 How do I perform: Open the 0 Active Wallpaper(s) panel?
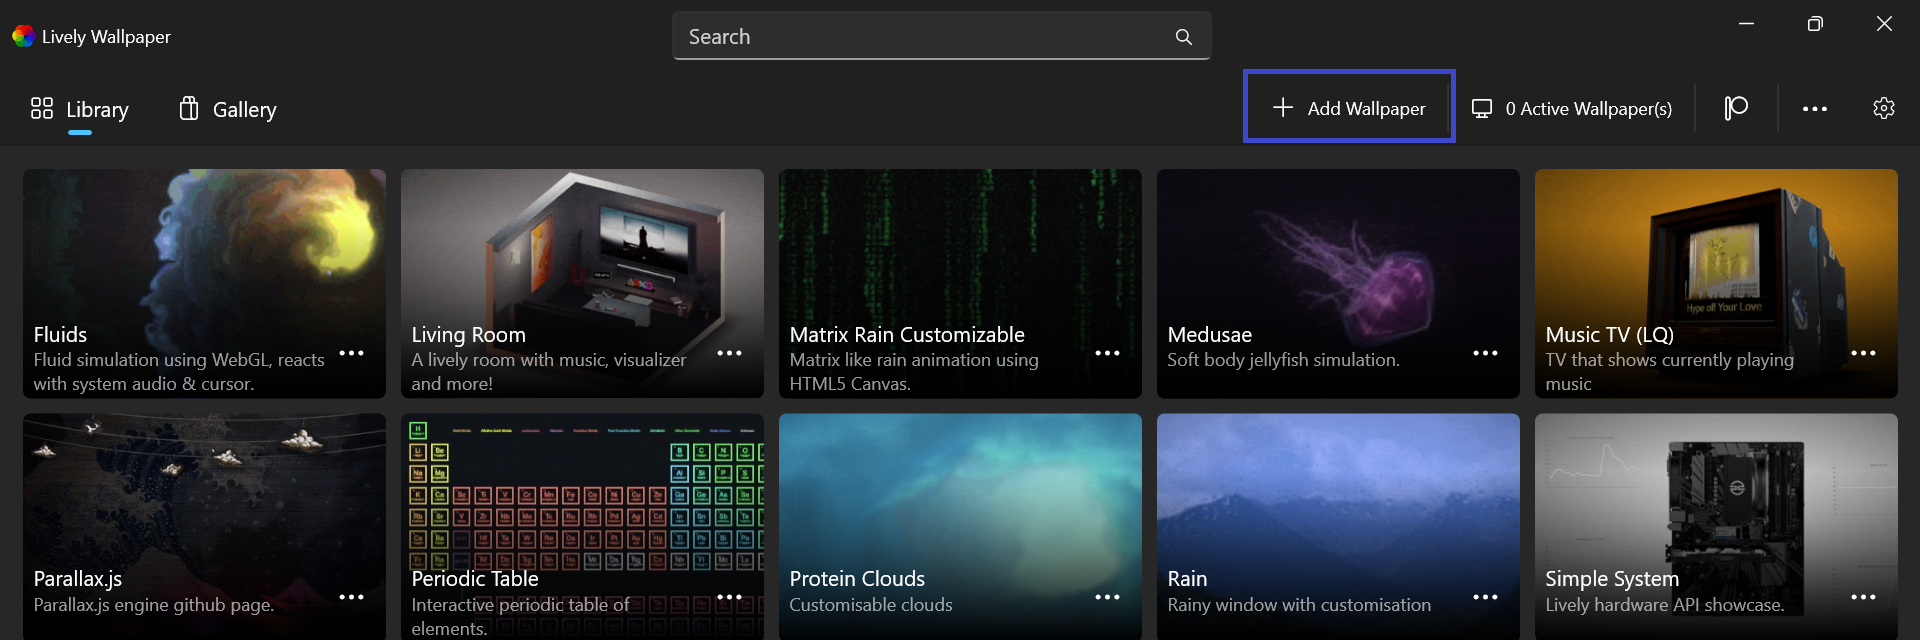tap(1572, 109)
